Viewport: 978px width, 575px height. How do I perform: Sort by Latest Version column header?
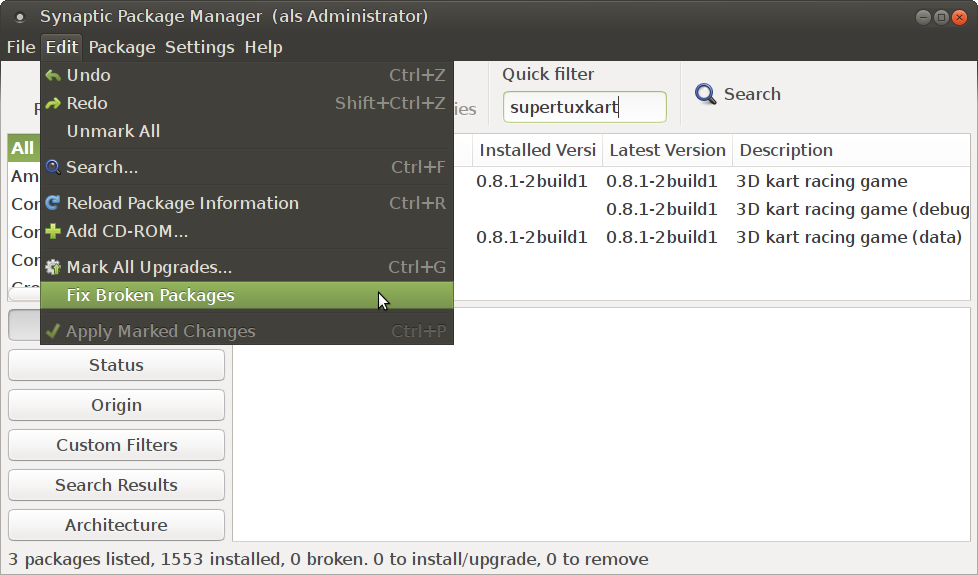pos(667,151)
